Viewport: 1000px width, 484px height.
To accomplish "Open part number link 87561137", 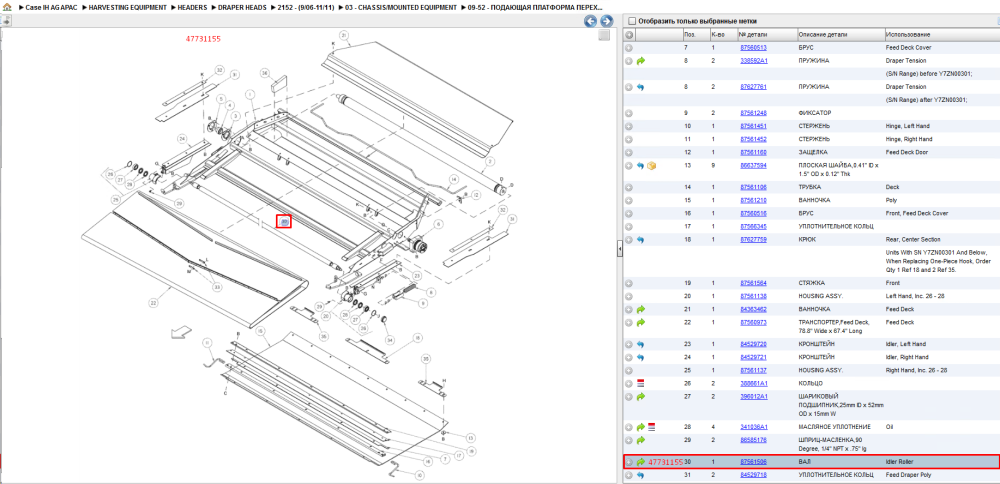I will 753,370.
